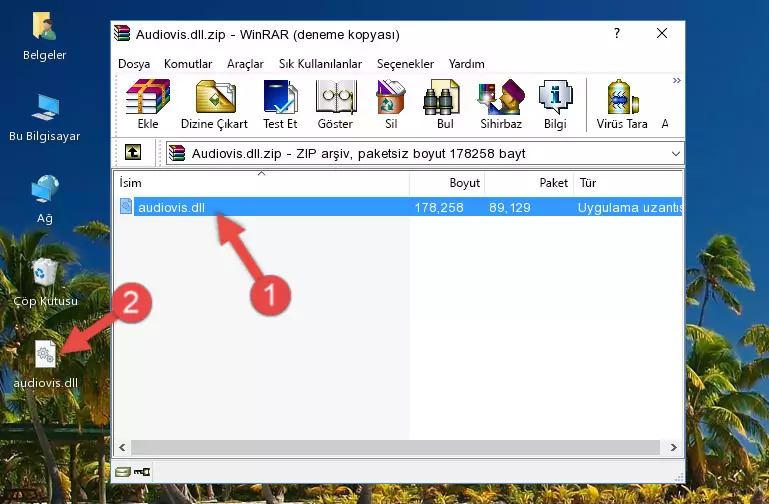
Task: Click the WinRAR title bar icon
Action: click(122, 34)
